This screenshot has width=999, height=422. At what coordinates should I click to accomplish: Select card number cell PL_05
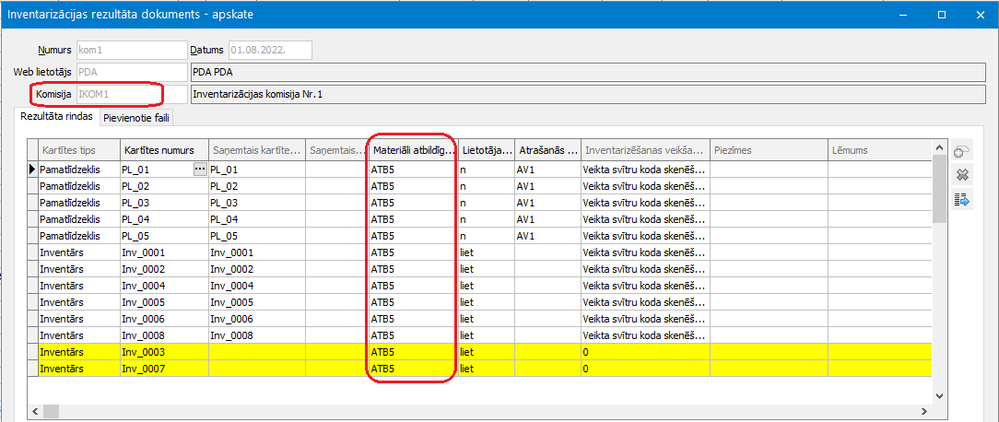point(164,235)
